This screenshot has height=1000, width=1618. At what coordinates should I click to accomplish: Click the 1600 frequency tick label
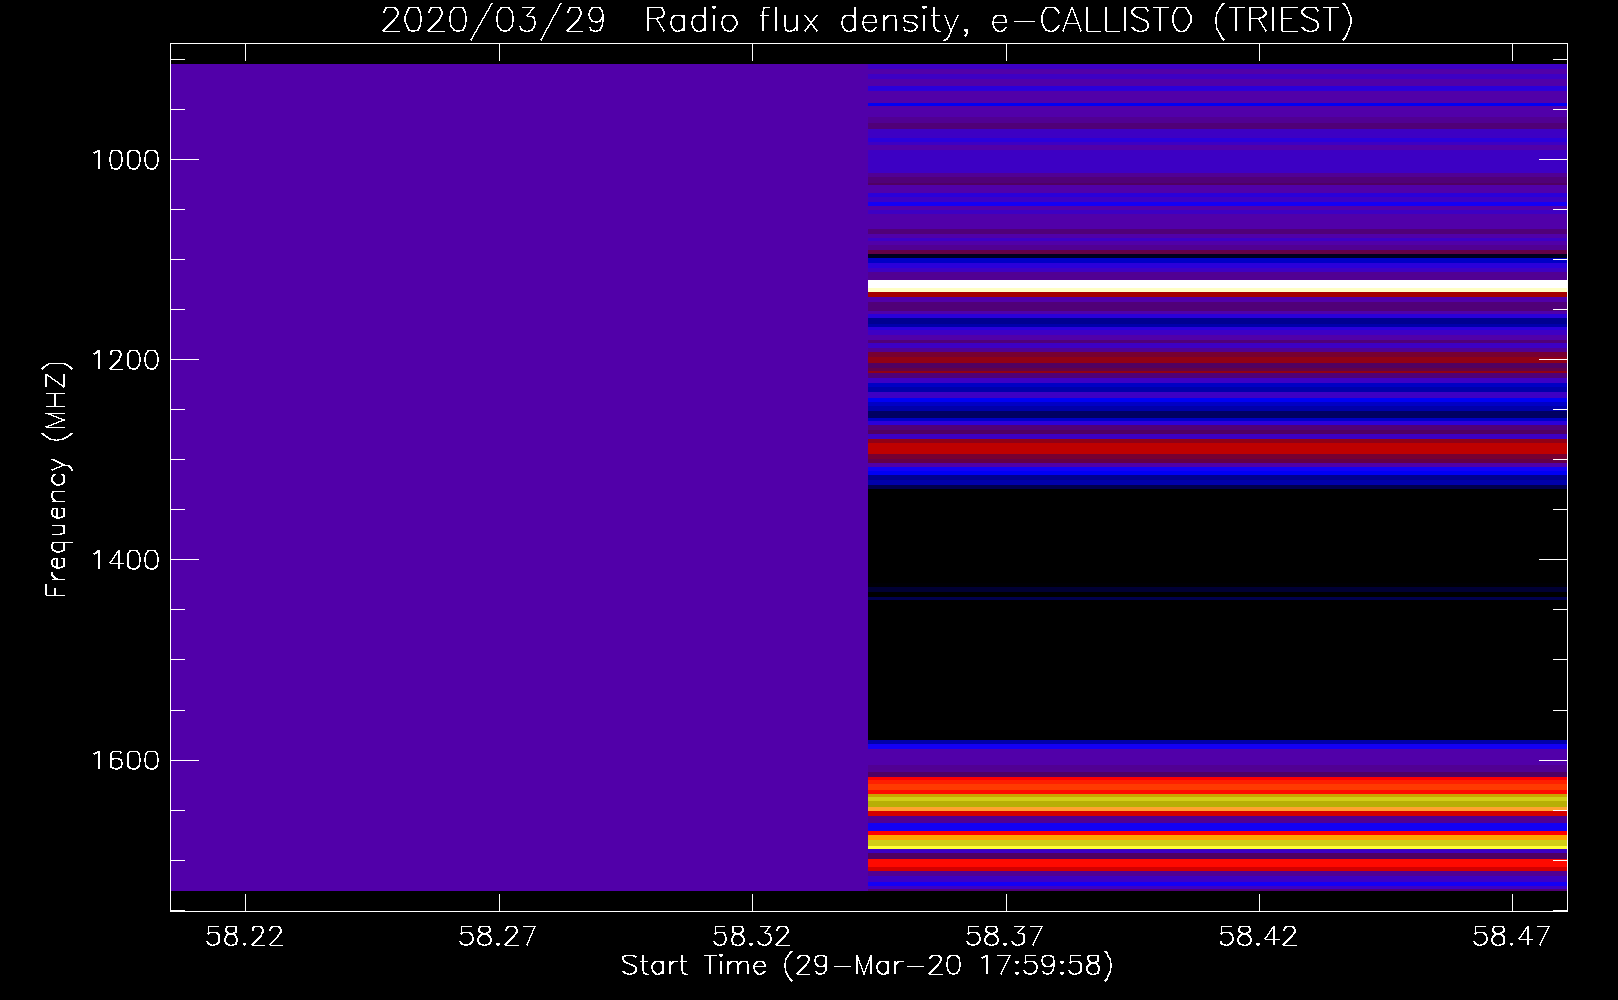(125, 760)
